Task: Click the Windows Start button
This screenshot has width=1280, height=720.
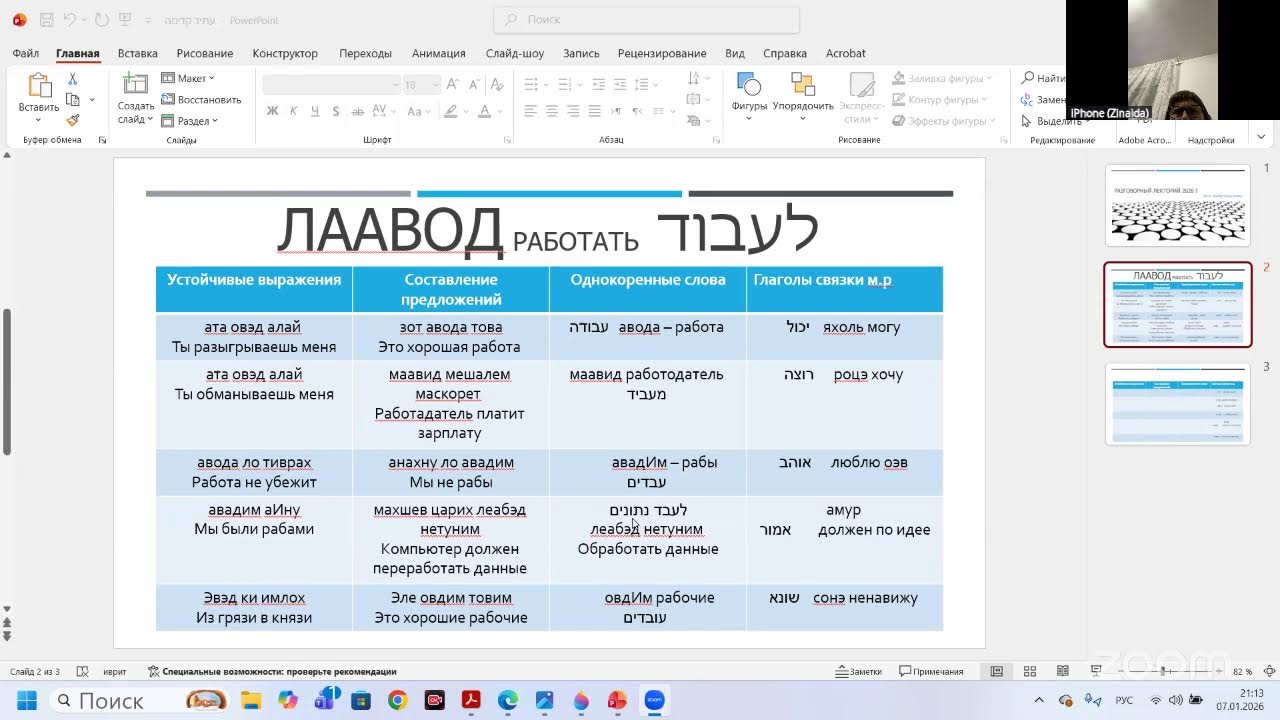Action: pos(26,700)
